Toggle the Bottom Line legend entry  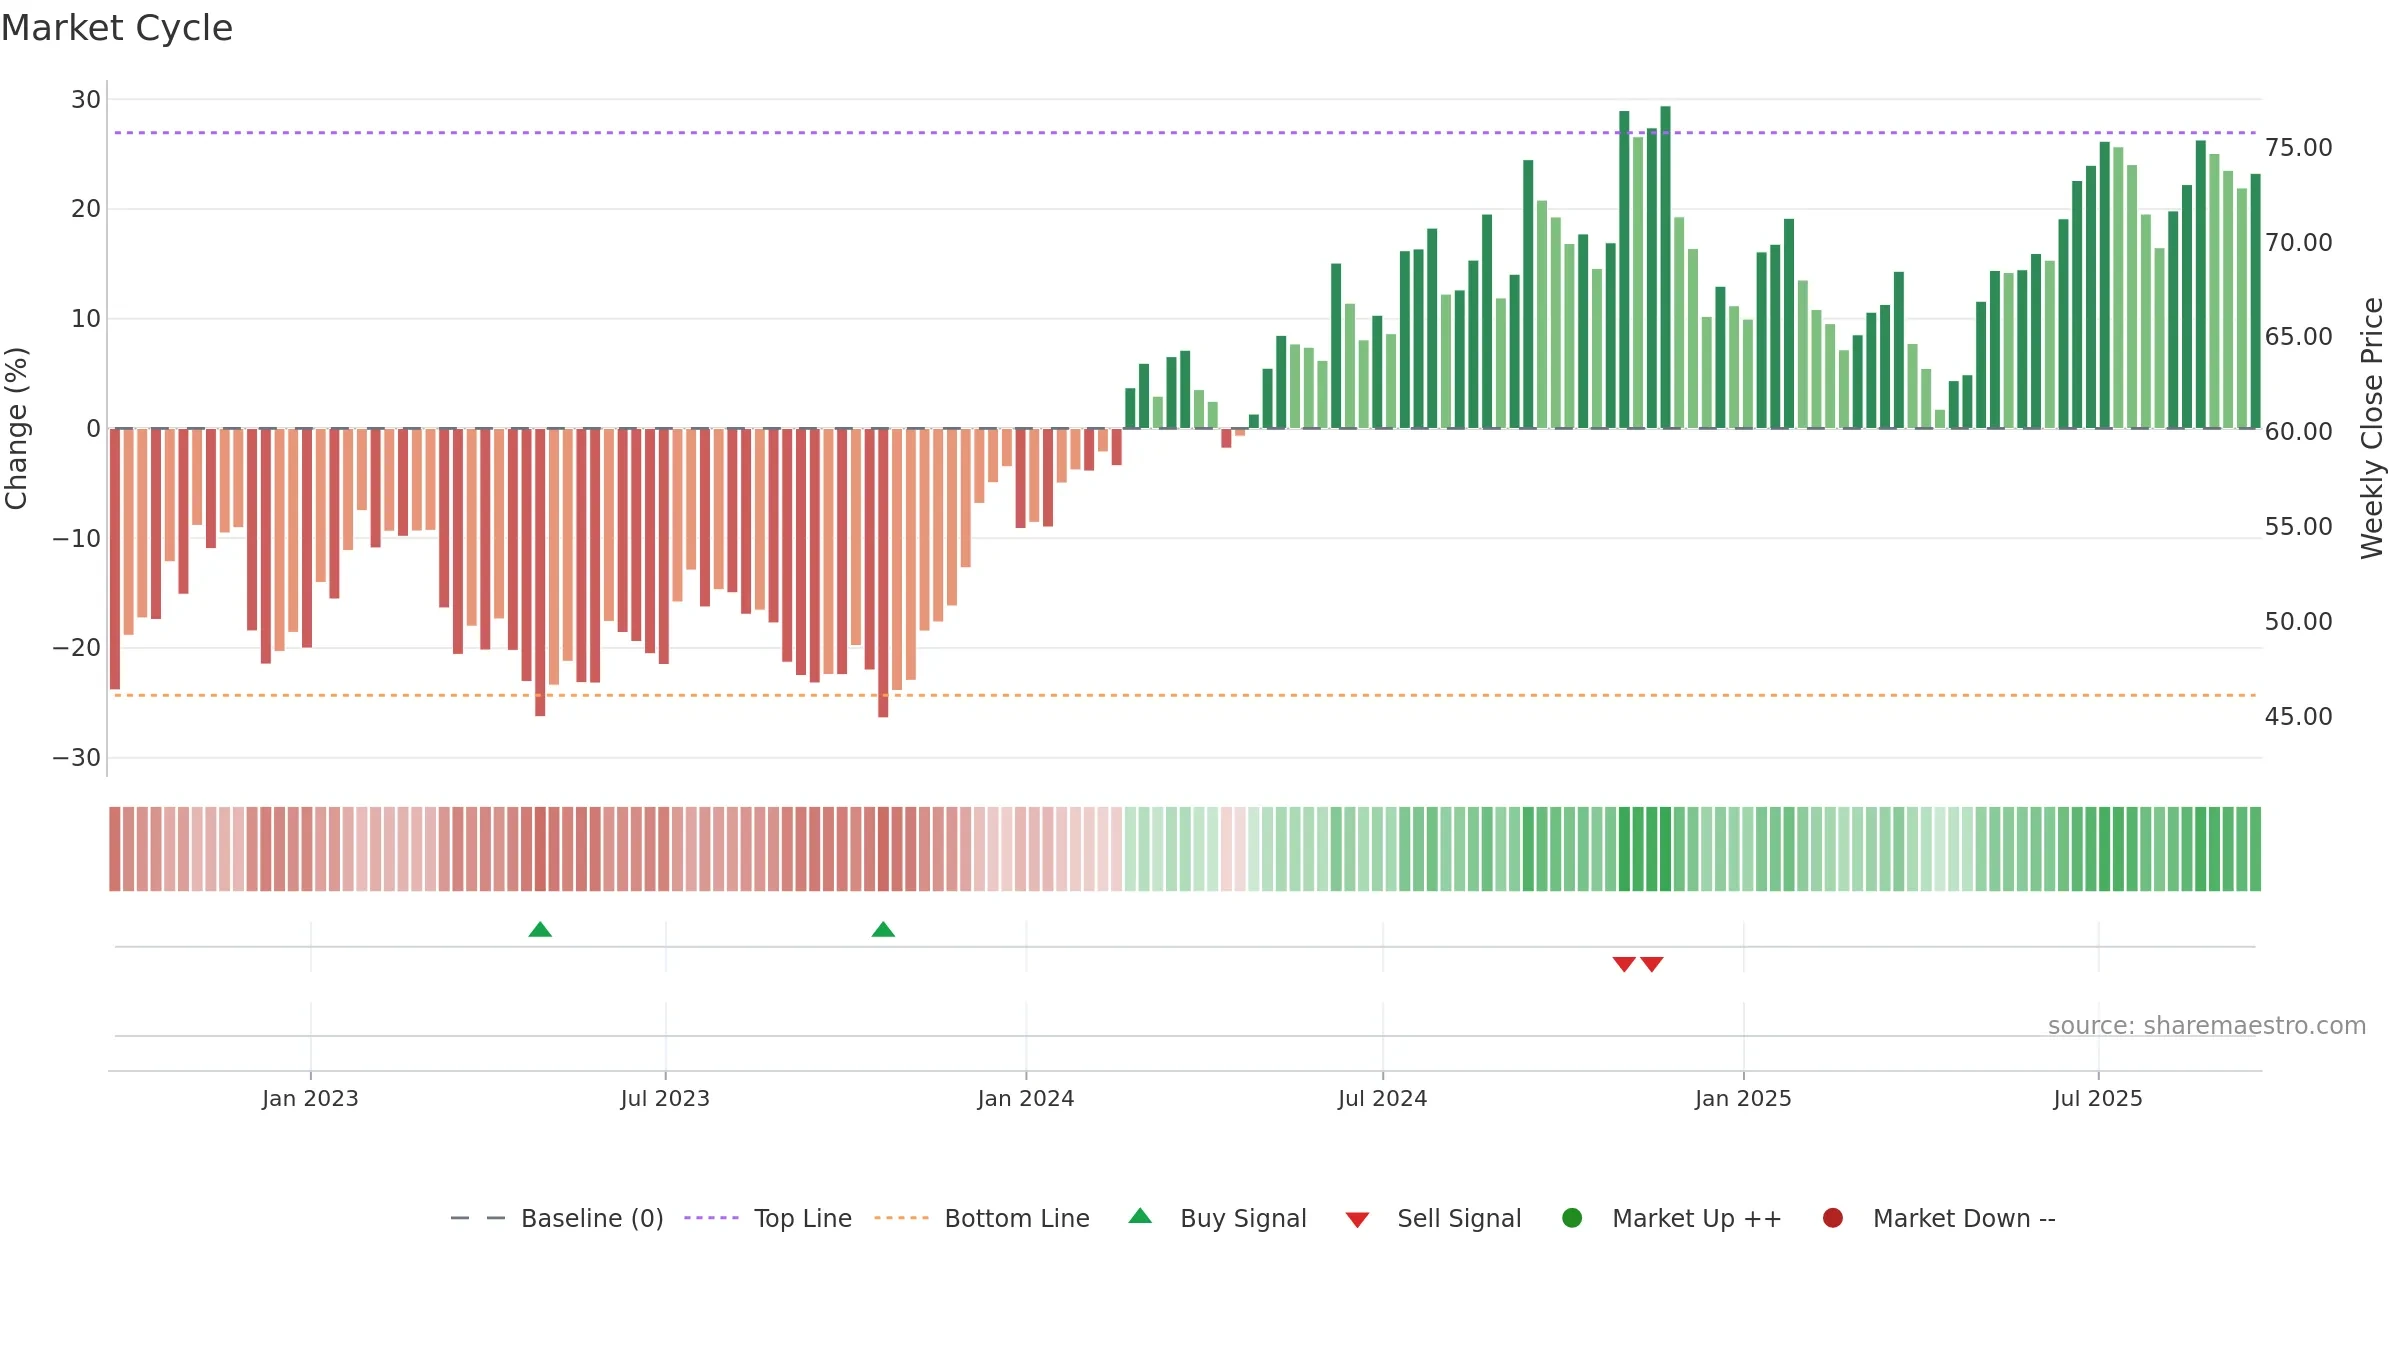pos(982,1218)
